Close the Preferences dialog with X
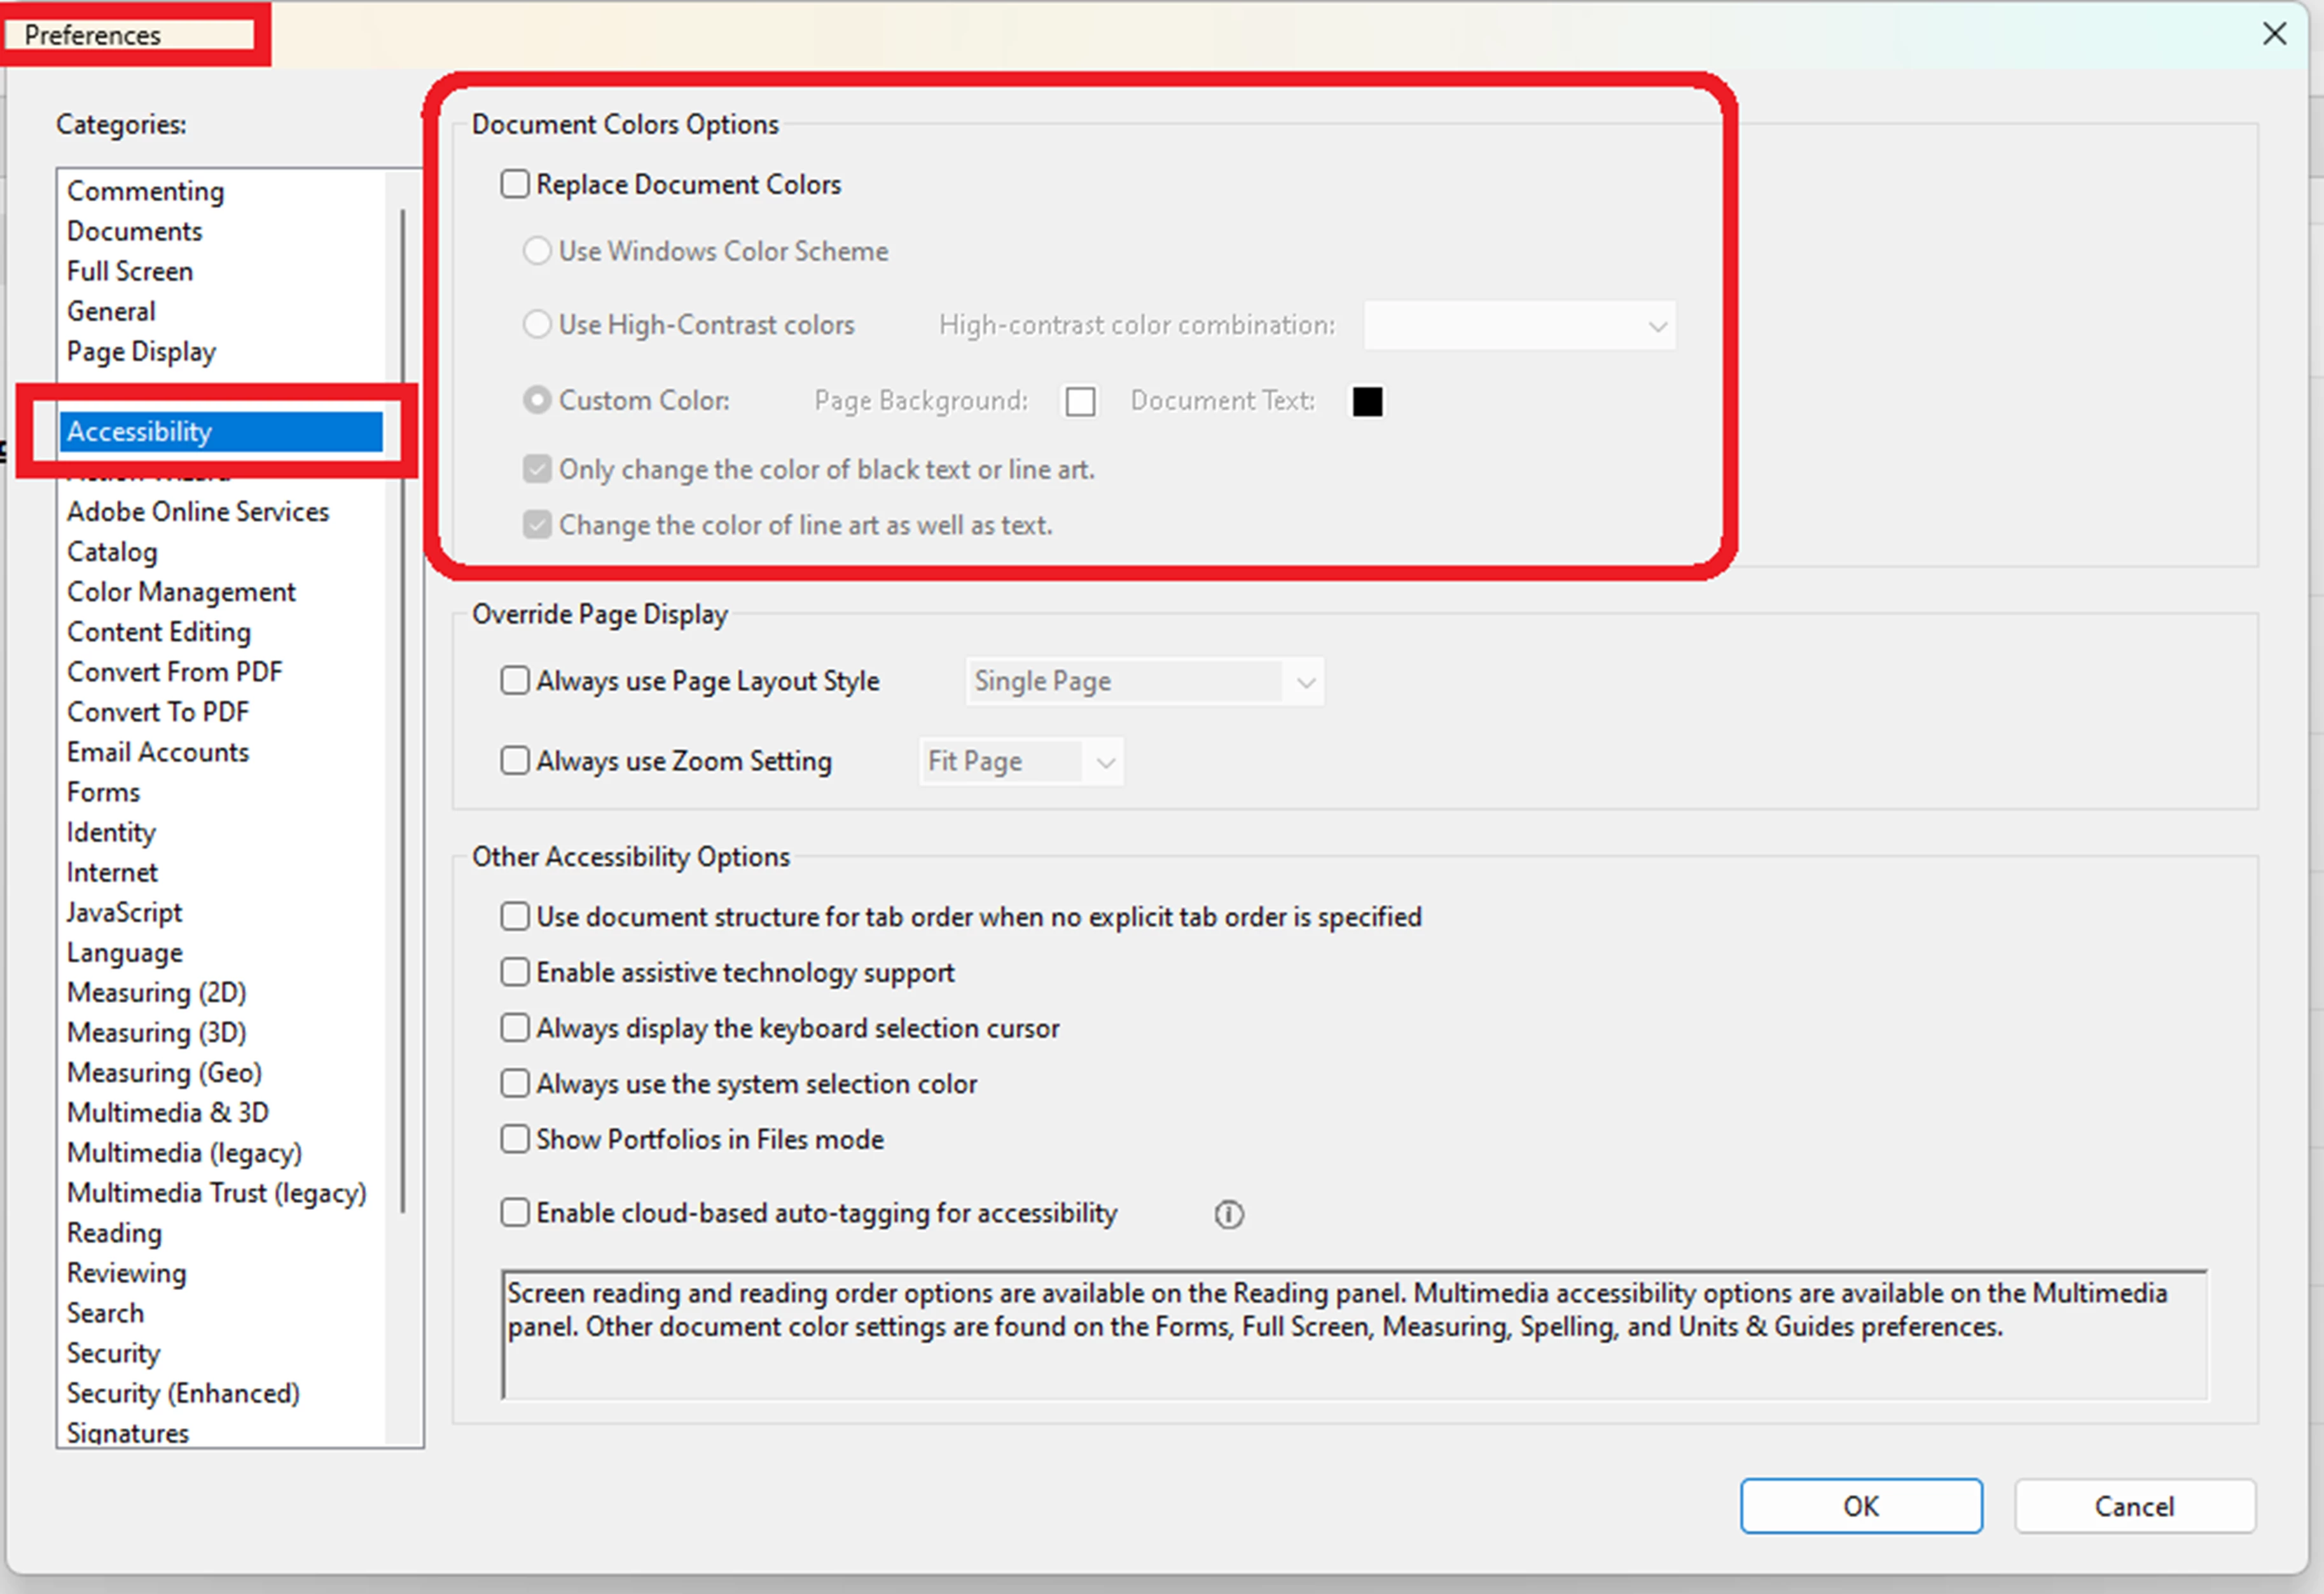 [x=2274, y=34]
